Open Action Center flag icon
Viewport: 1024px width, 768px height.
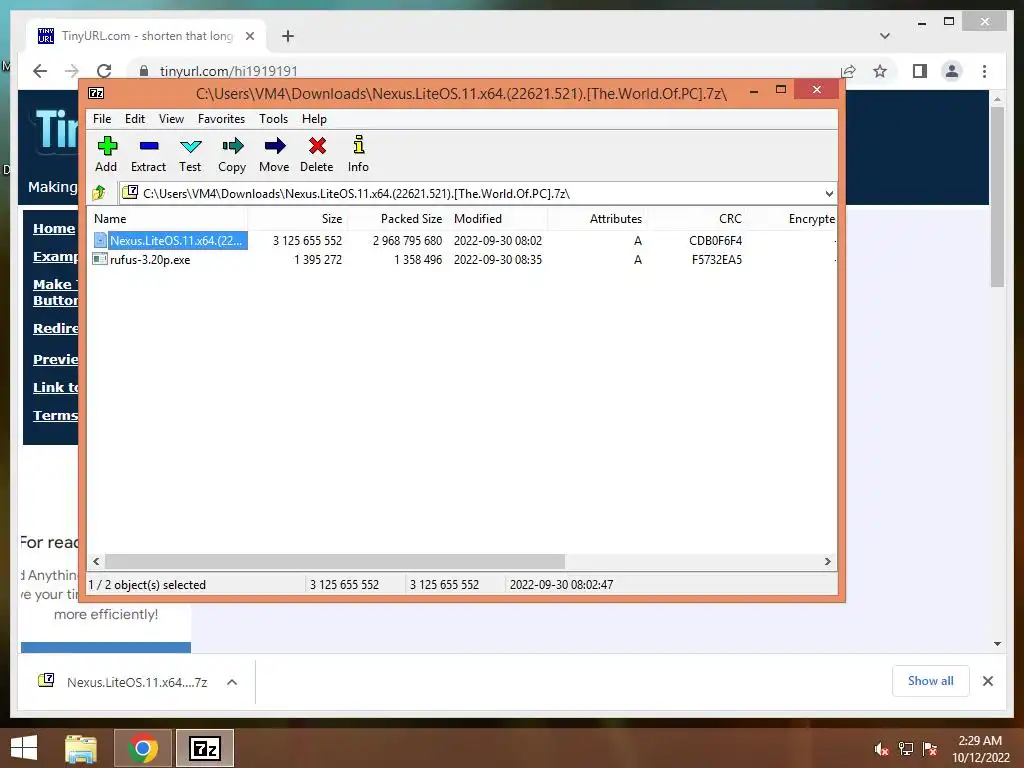click(x=930, y=749)
